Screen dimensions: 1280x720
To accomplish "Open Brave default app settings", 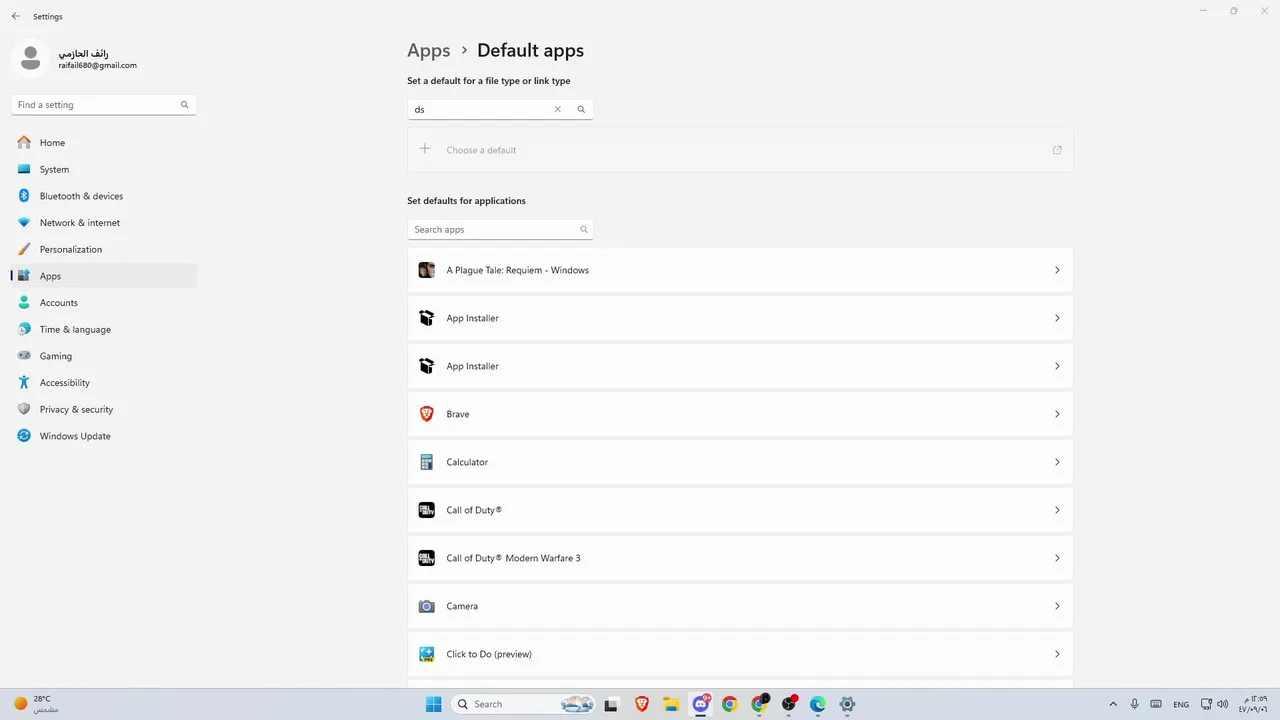I will tap(740, 414).
